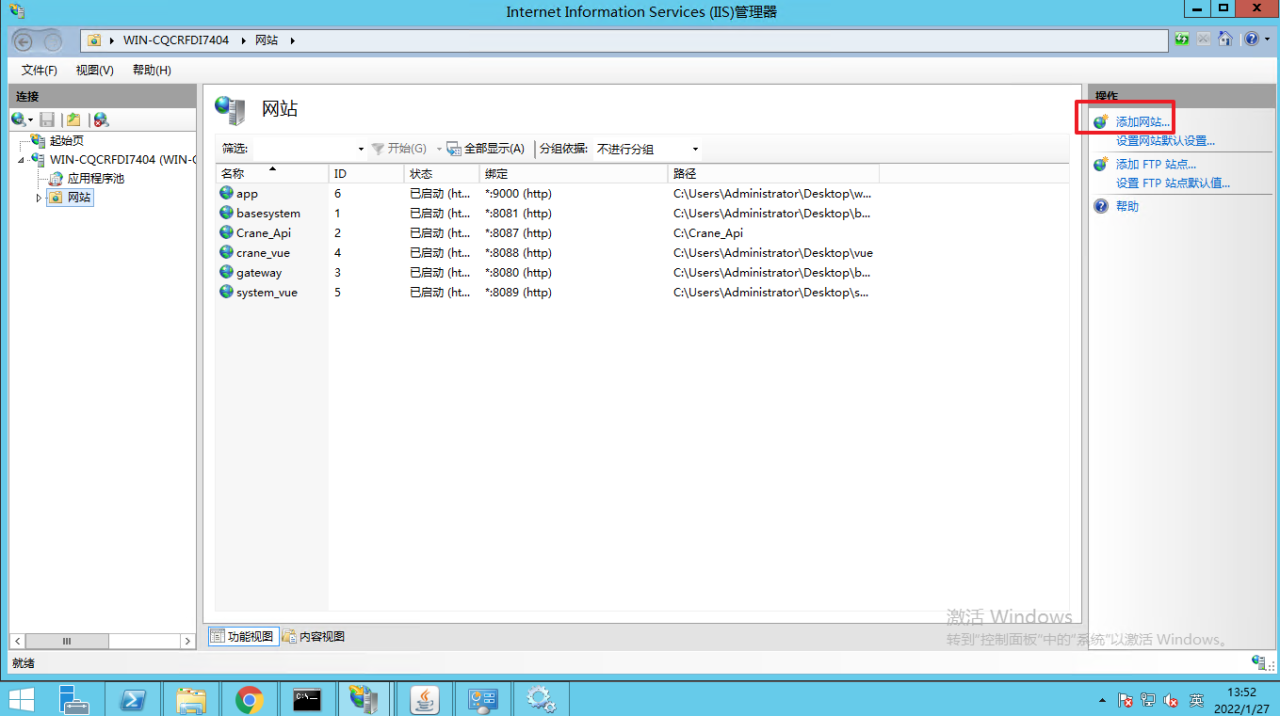Click the 帮助 link in the 操作 pane
Screen dimensions: 1280x716
pyautogui.click(x=1127, y=206)
